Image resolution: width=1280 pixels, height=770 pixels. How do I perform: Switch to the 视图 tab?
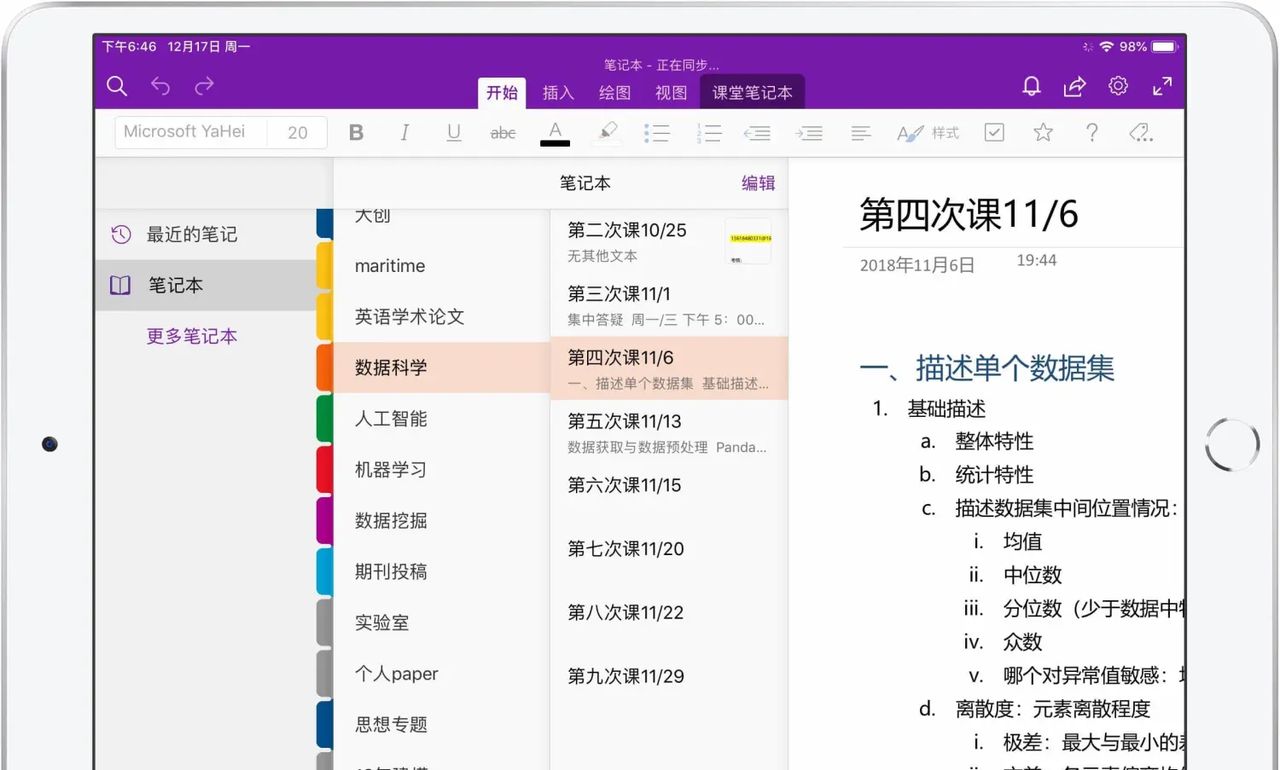pyautogui.click(x=671, y=93)
